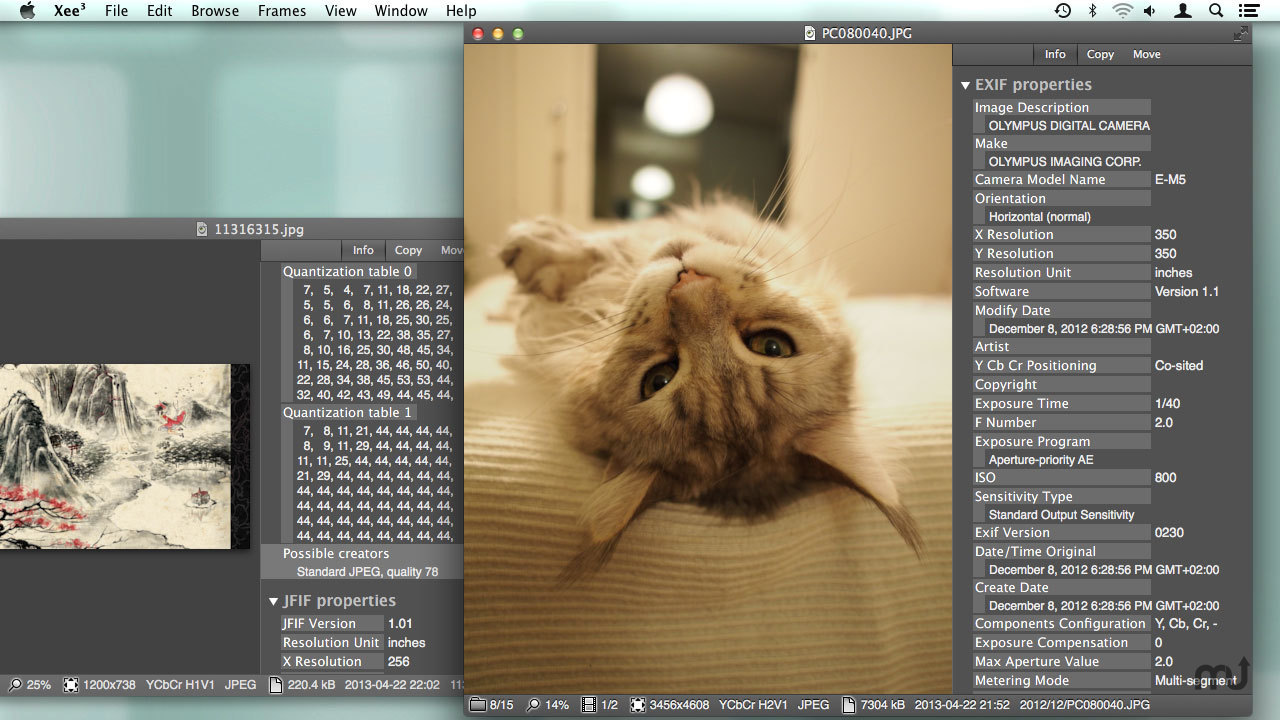Click the Chinese landscape painting image

tap(124, 456)
